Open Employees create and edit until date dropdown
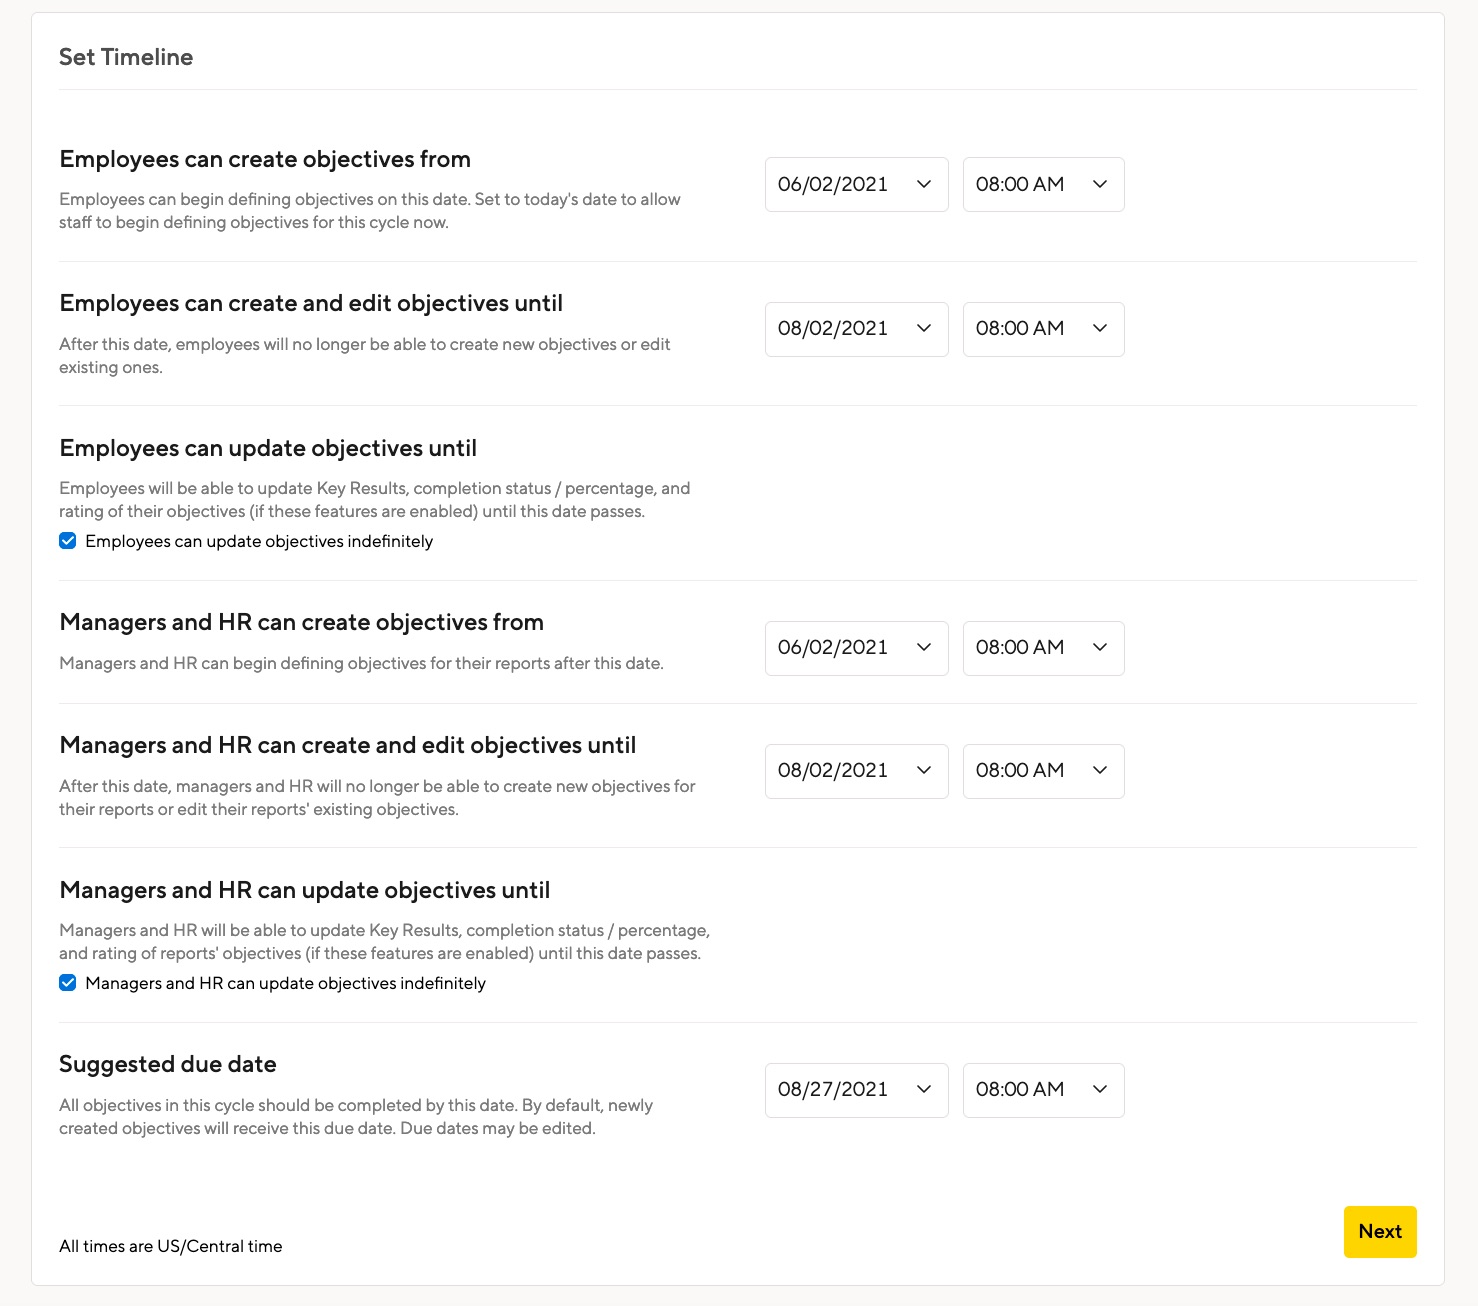 (855, 329)
